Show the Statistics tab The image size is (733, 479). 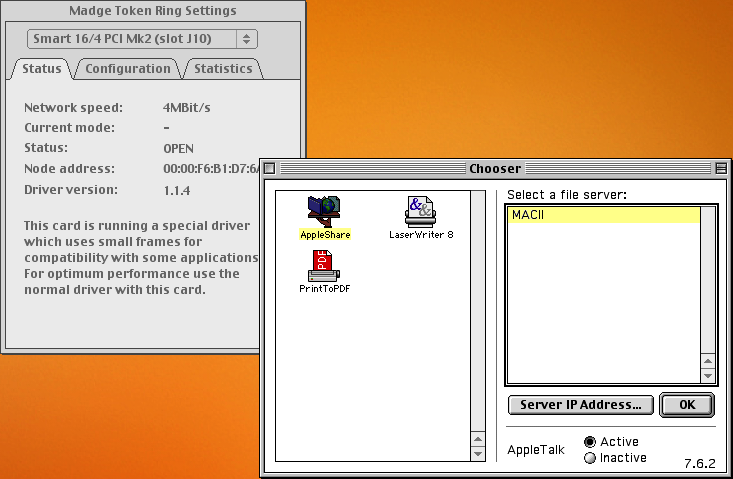[x=222, y=69]
